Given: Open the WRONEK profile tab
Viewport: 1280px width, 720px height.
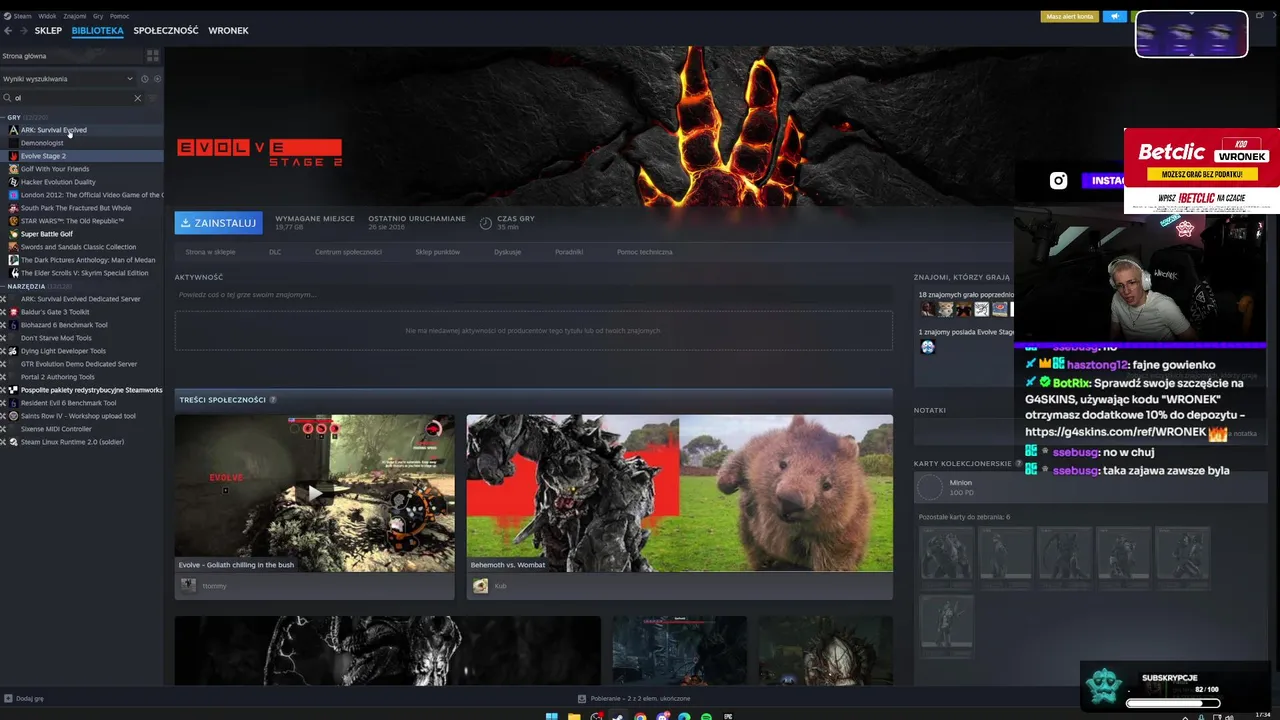Looking at the screenshot, I should click(x=228, y=31).
